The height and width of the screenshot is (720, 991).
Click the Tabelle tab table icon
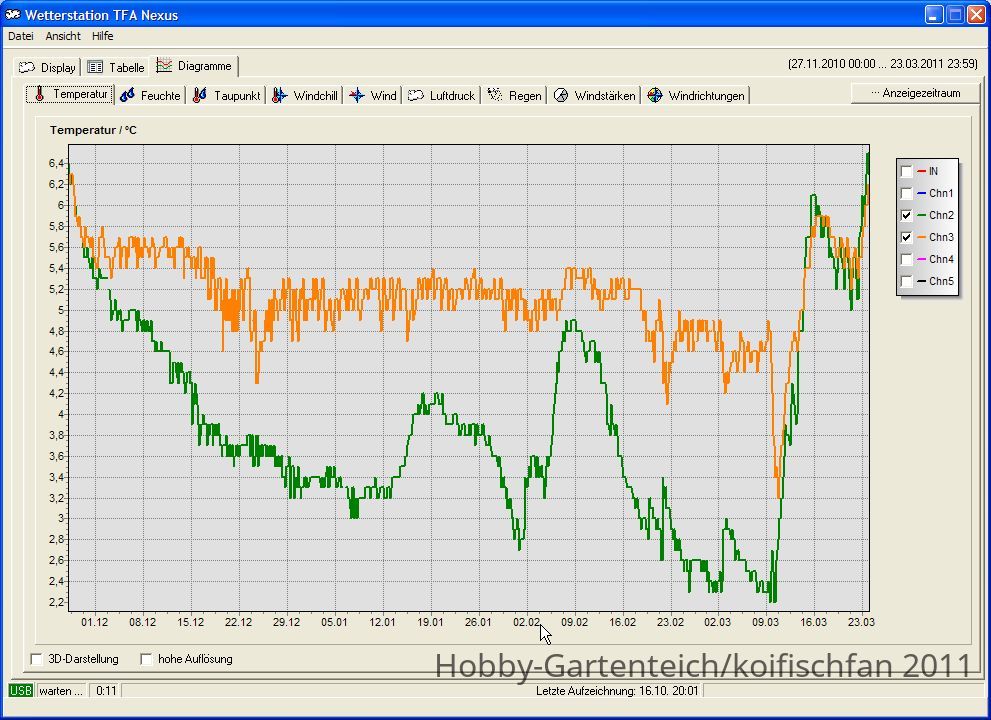[95, 67]
